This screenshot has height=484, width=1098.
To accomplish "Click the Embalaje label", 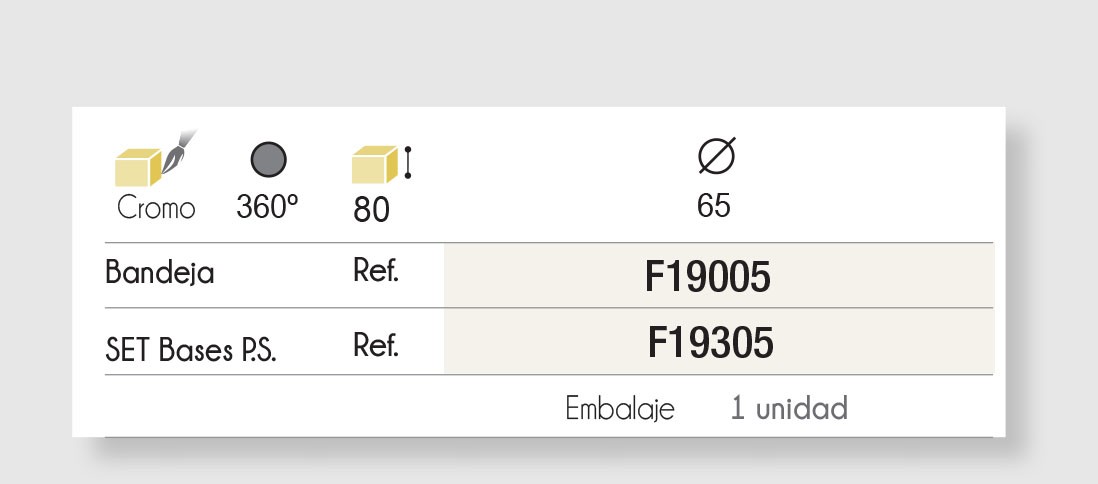I will 620,408.
